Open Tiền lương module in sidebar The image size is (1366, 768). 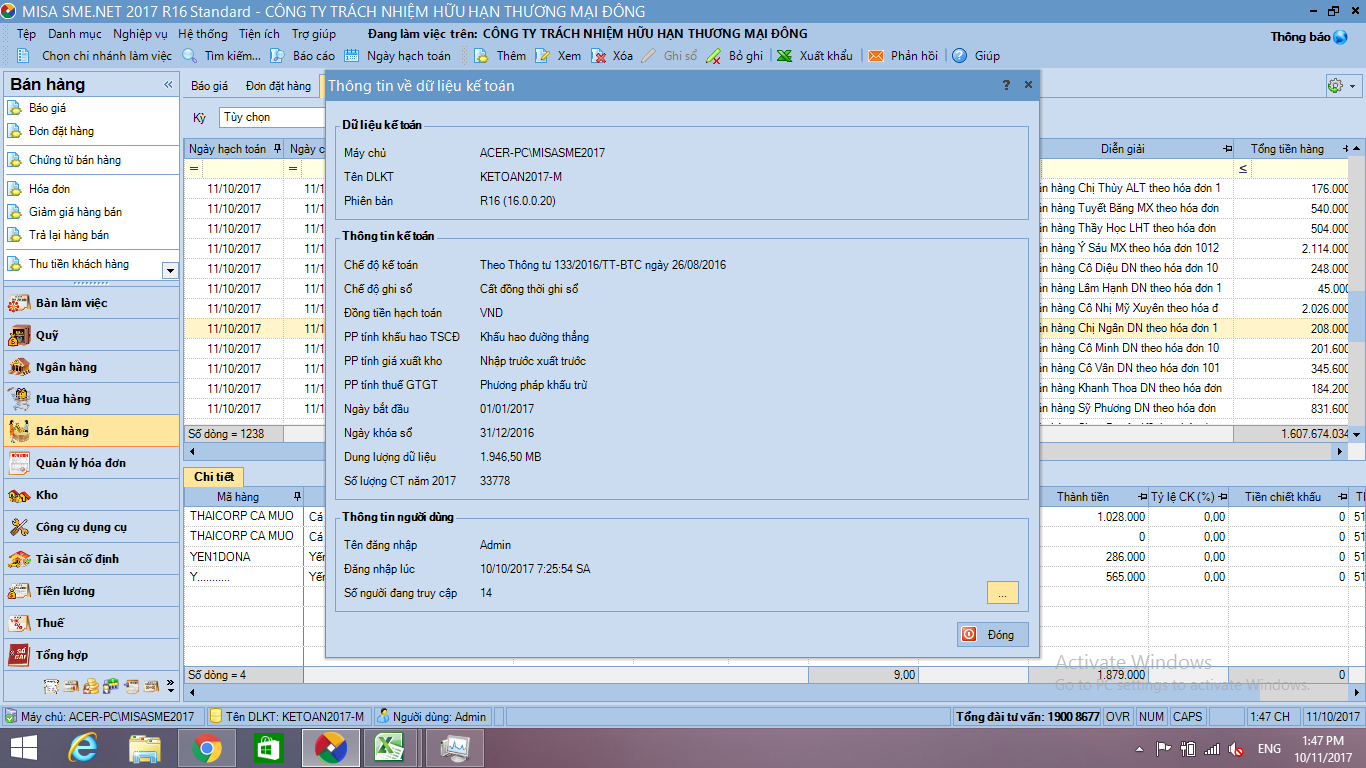pos(92,591)
